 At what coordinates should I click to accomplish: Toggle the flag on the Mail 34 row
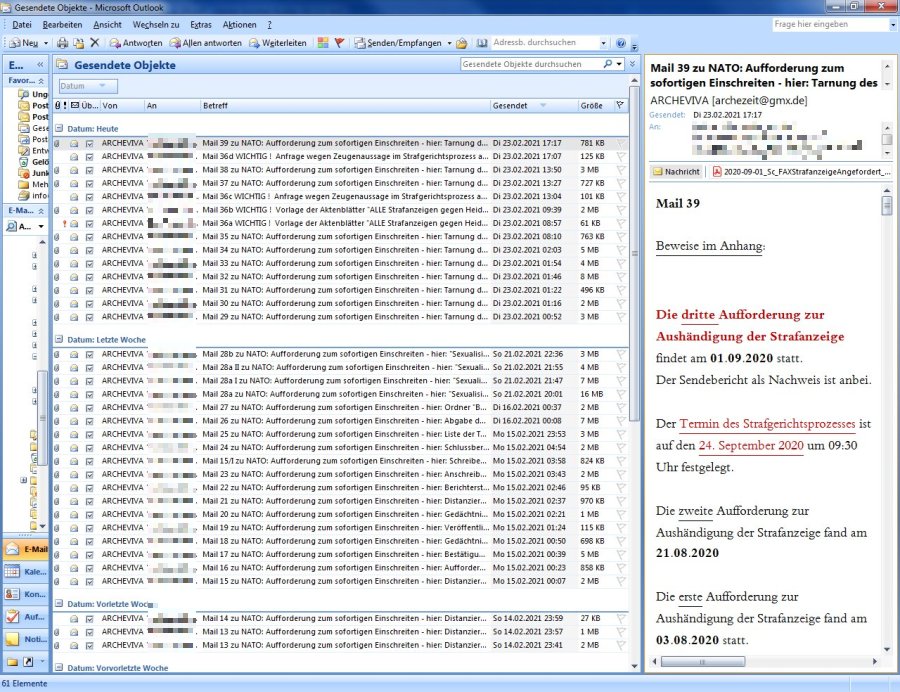coord(621,250)
